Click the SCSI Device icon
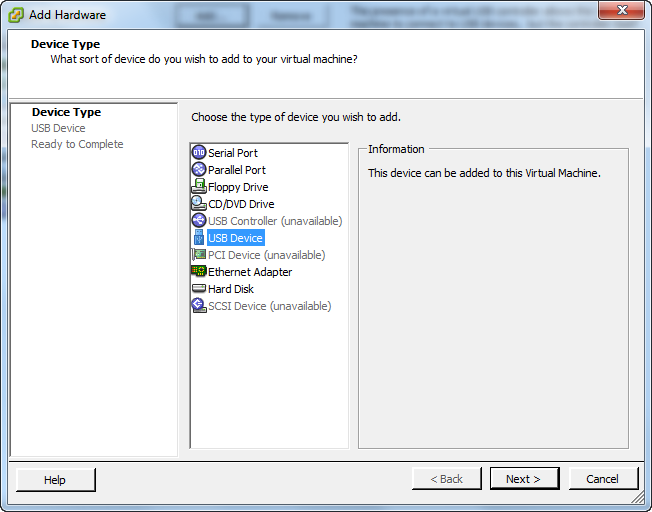 pos(198,306)
